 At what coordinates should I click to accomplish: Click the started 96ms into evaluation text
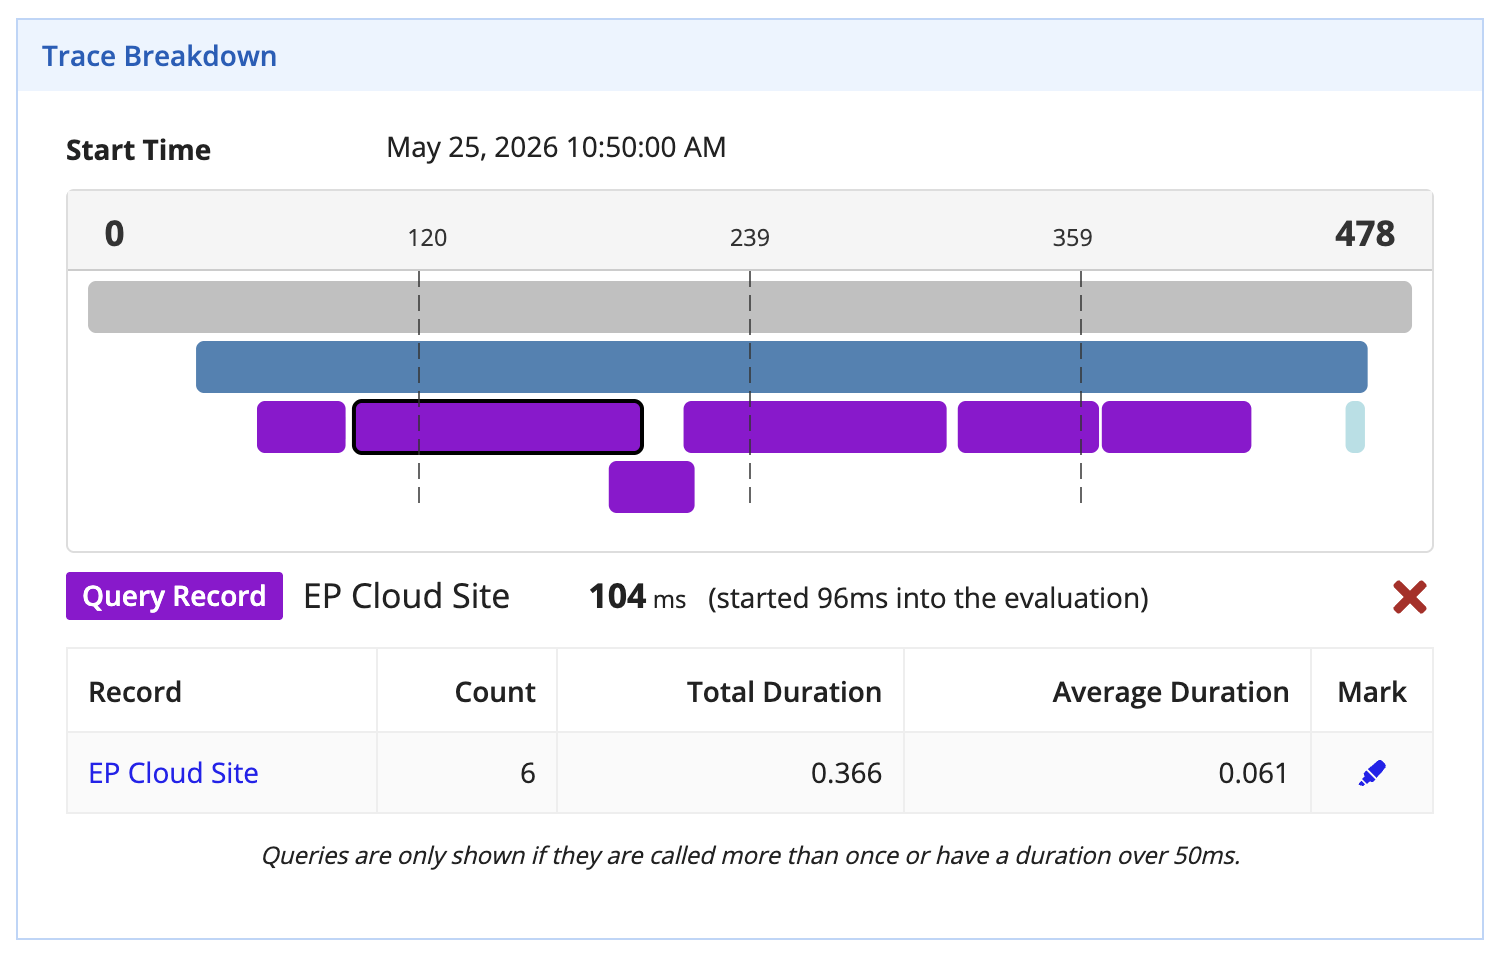(x=928, y=598)
